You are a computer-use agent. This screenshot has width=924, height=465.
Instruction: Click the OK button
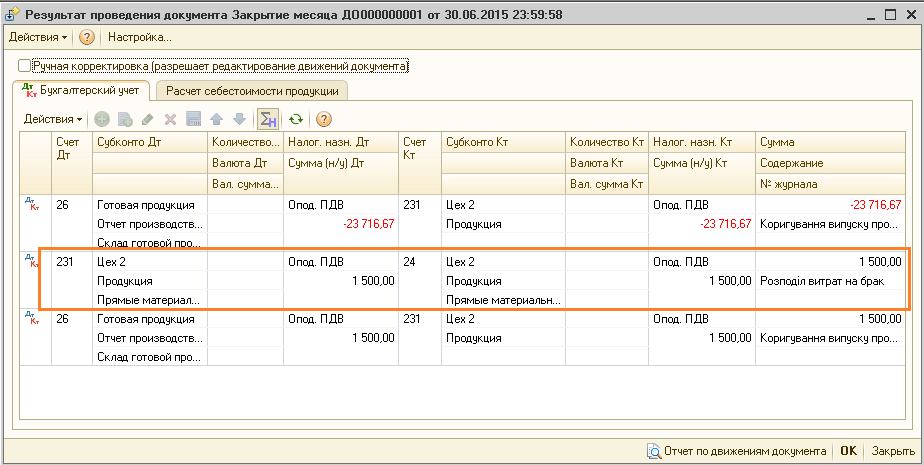(848, 451)
